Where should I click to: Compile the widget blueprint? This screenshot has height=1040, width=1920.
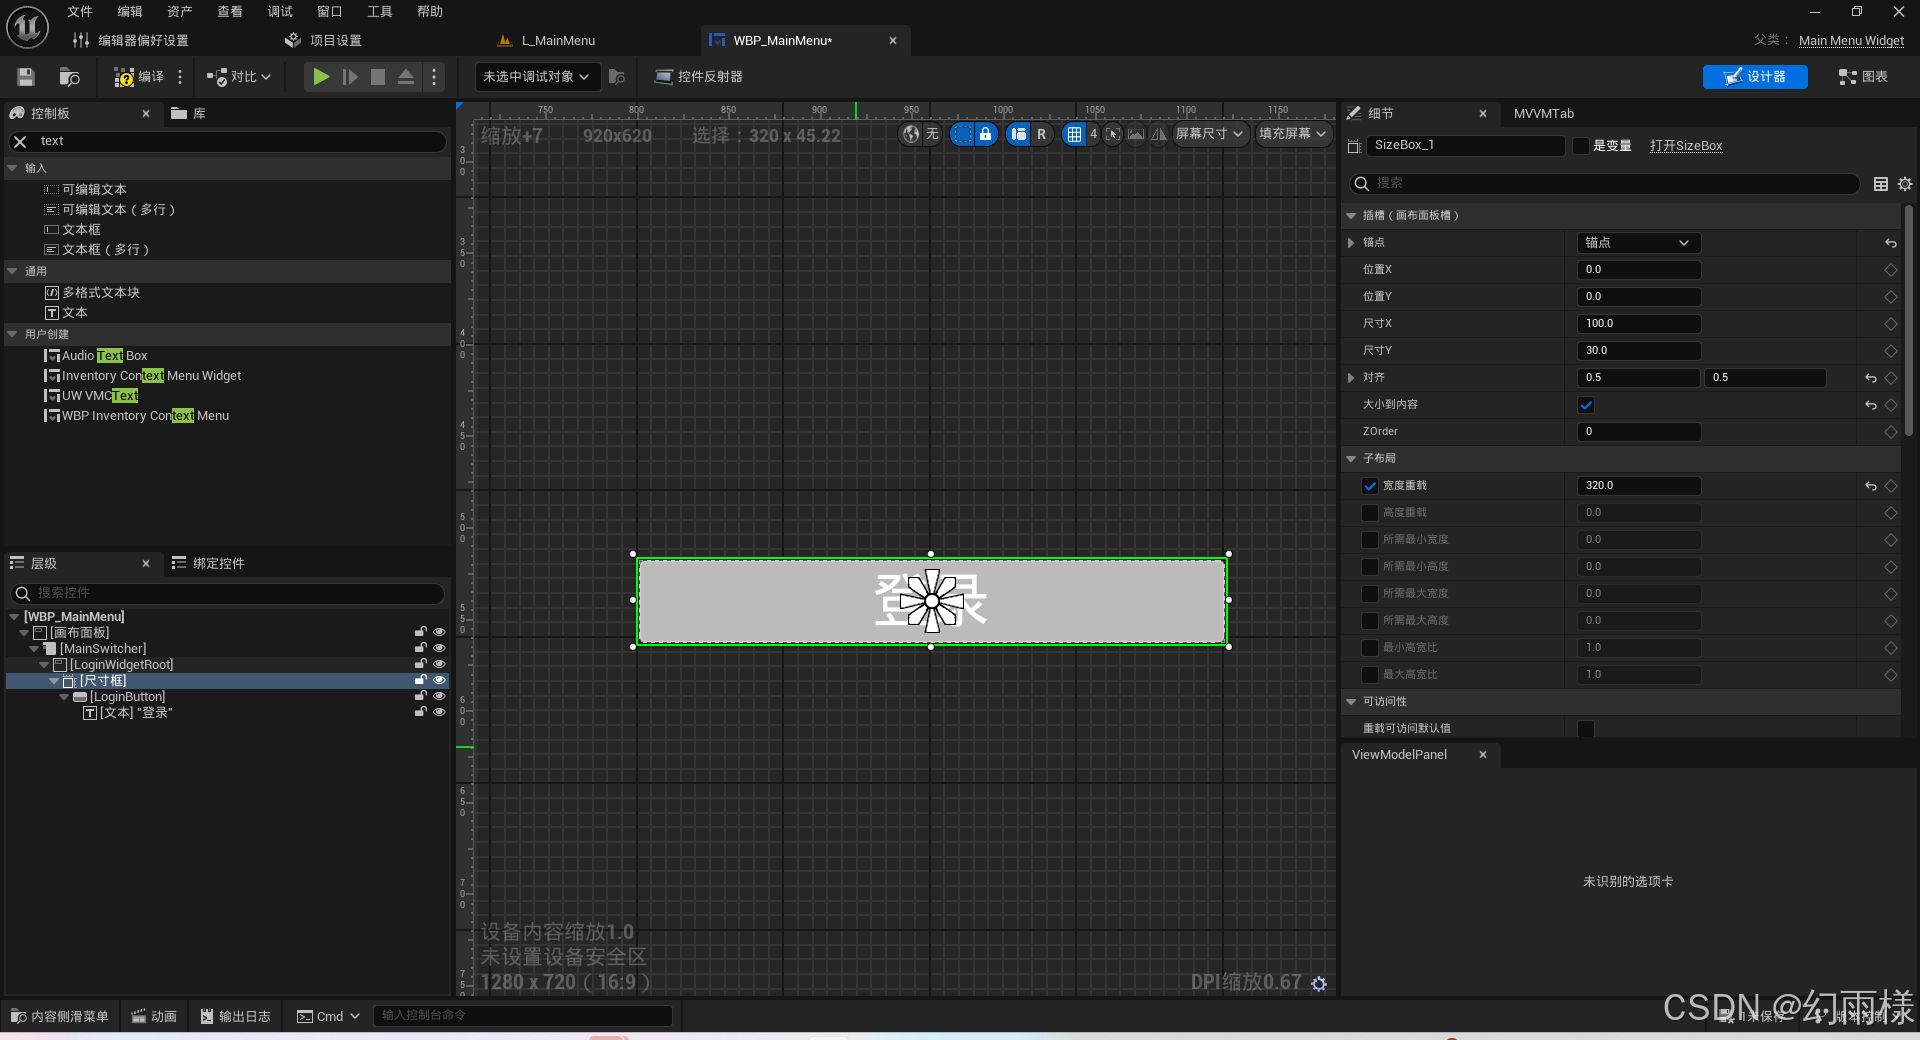139,77
